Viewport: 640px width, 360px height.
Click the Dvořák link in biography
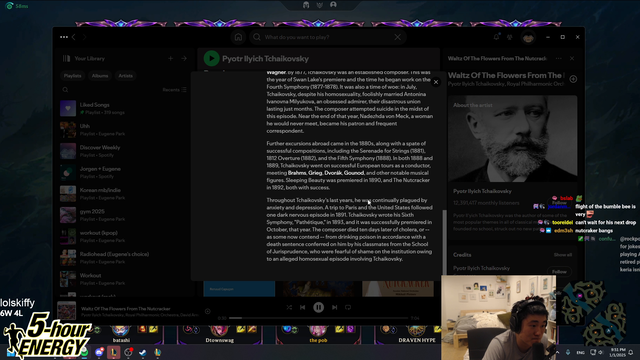[x=333, y=173]
